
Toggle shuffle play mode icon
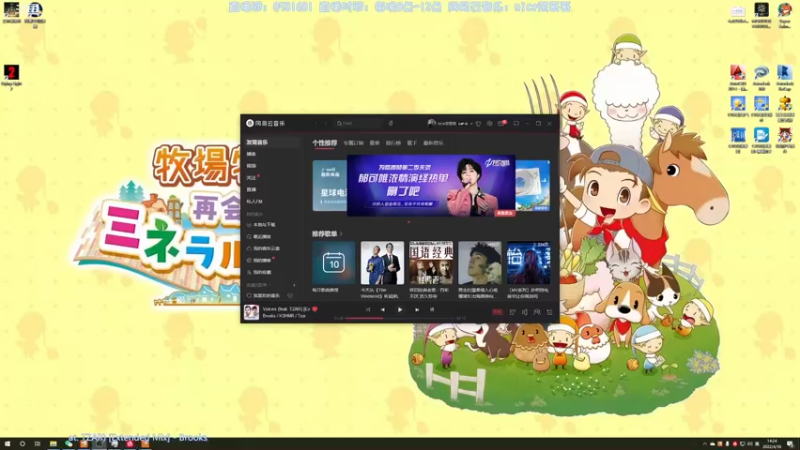click(x=368, y=310)
